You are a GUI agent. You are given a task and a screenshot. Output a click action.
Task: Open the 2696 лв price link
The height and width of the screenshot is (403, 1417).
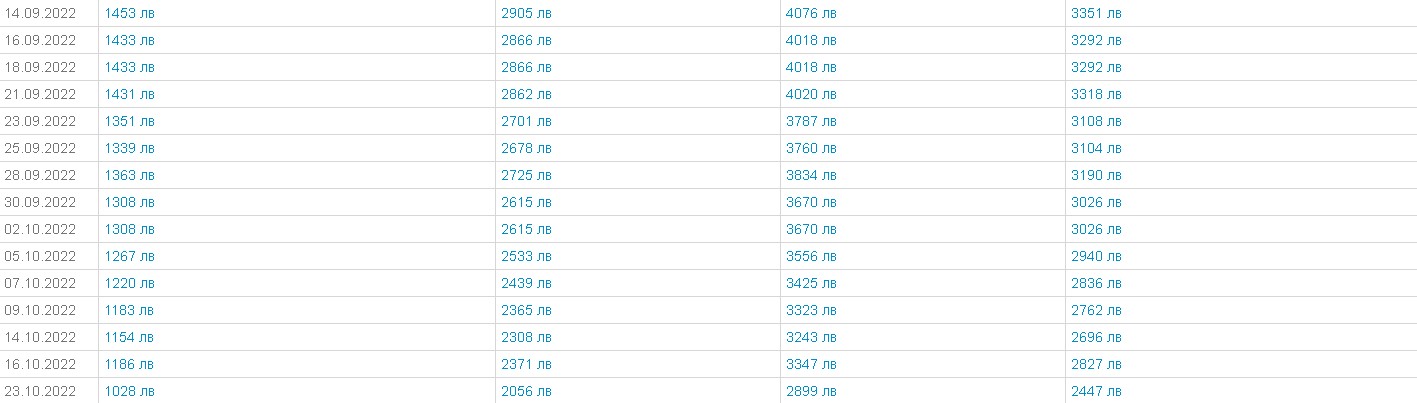pyautogui.click(x=1096, y=337)
